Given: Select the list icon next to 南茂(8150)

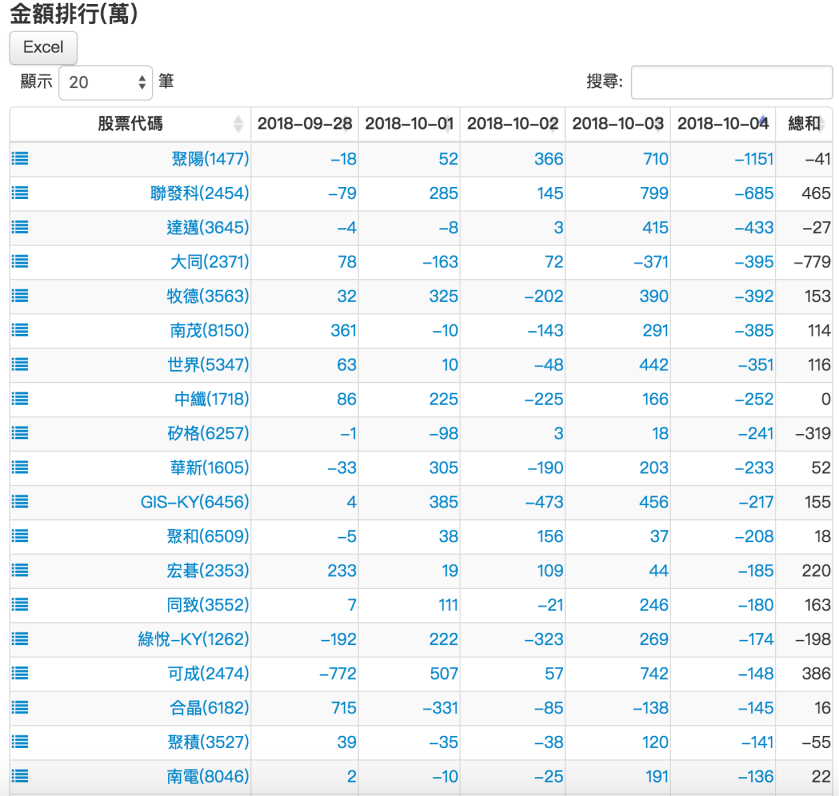Looking at the screenshot, I should click(x=18, y=330).
